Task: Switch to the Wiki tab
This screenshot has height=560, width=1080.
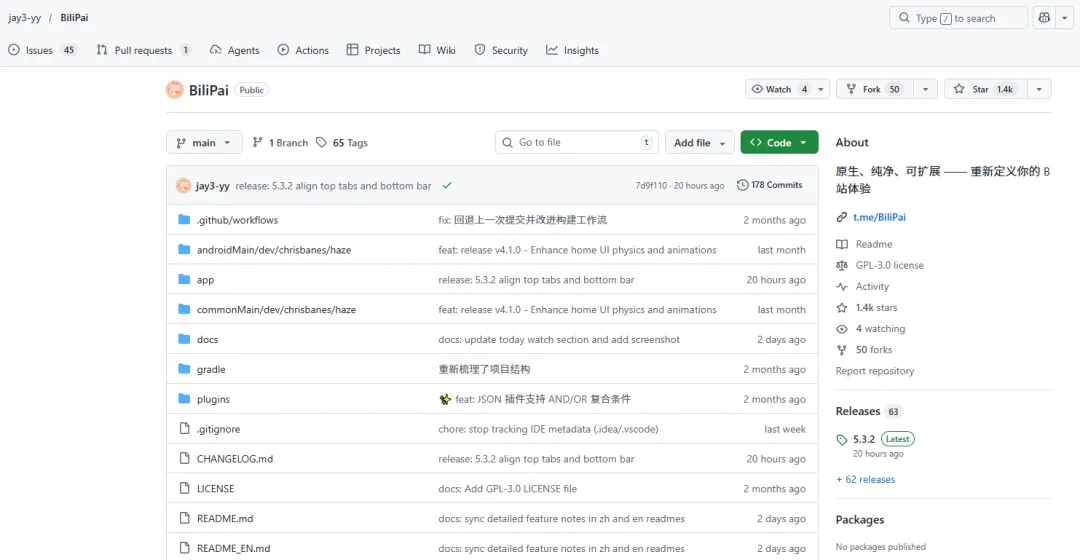Action: [x=437, y=50]
